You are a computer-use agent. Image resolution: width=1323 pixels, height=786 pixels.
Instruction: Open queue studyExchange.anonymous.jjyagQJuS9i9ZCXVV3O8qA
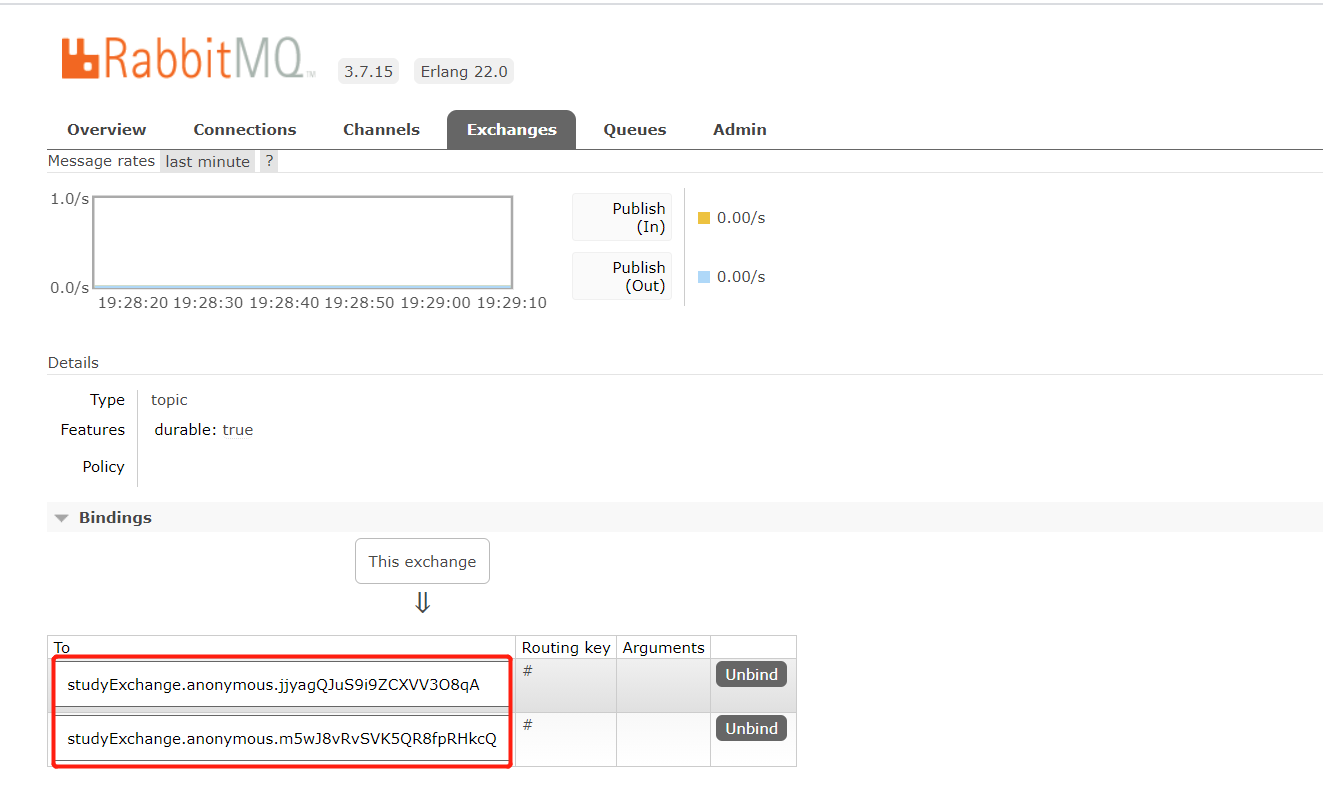click(x=273, y=685)
